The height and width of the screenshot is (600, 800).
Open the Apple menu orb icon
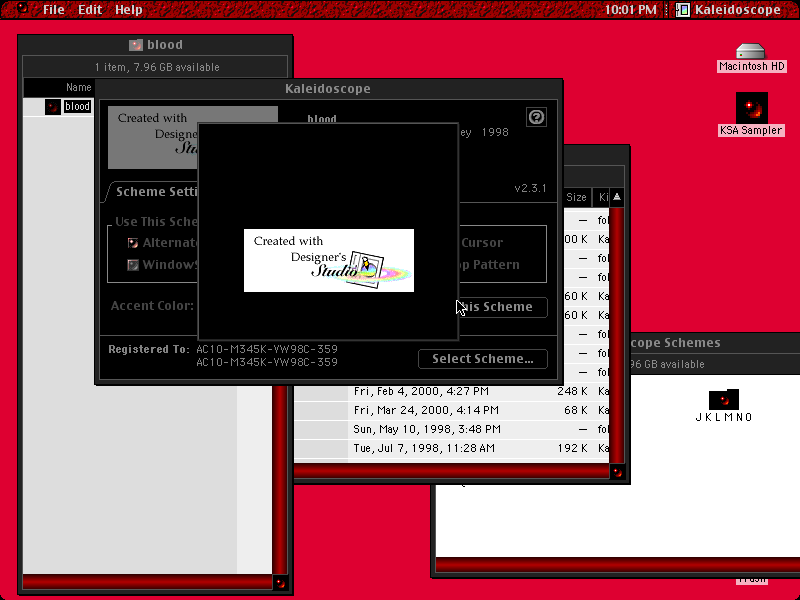tap(23, 9)
